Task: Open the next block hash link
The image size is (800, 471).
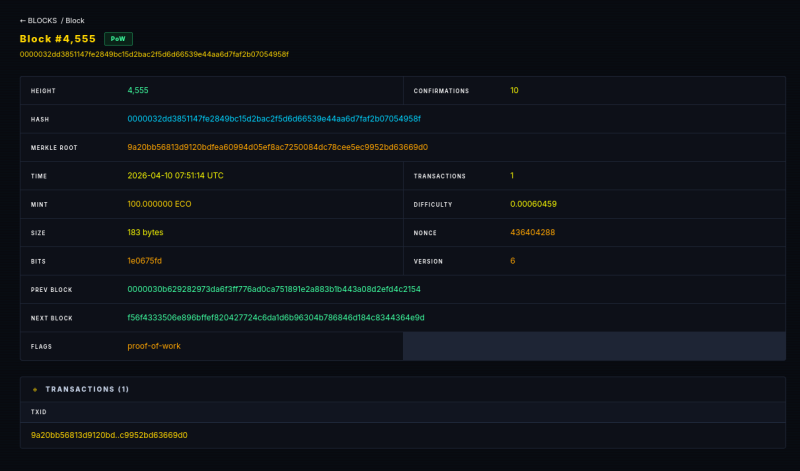Action: 275,317
